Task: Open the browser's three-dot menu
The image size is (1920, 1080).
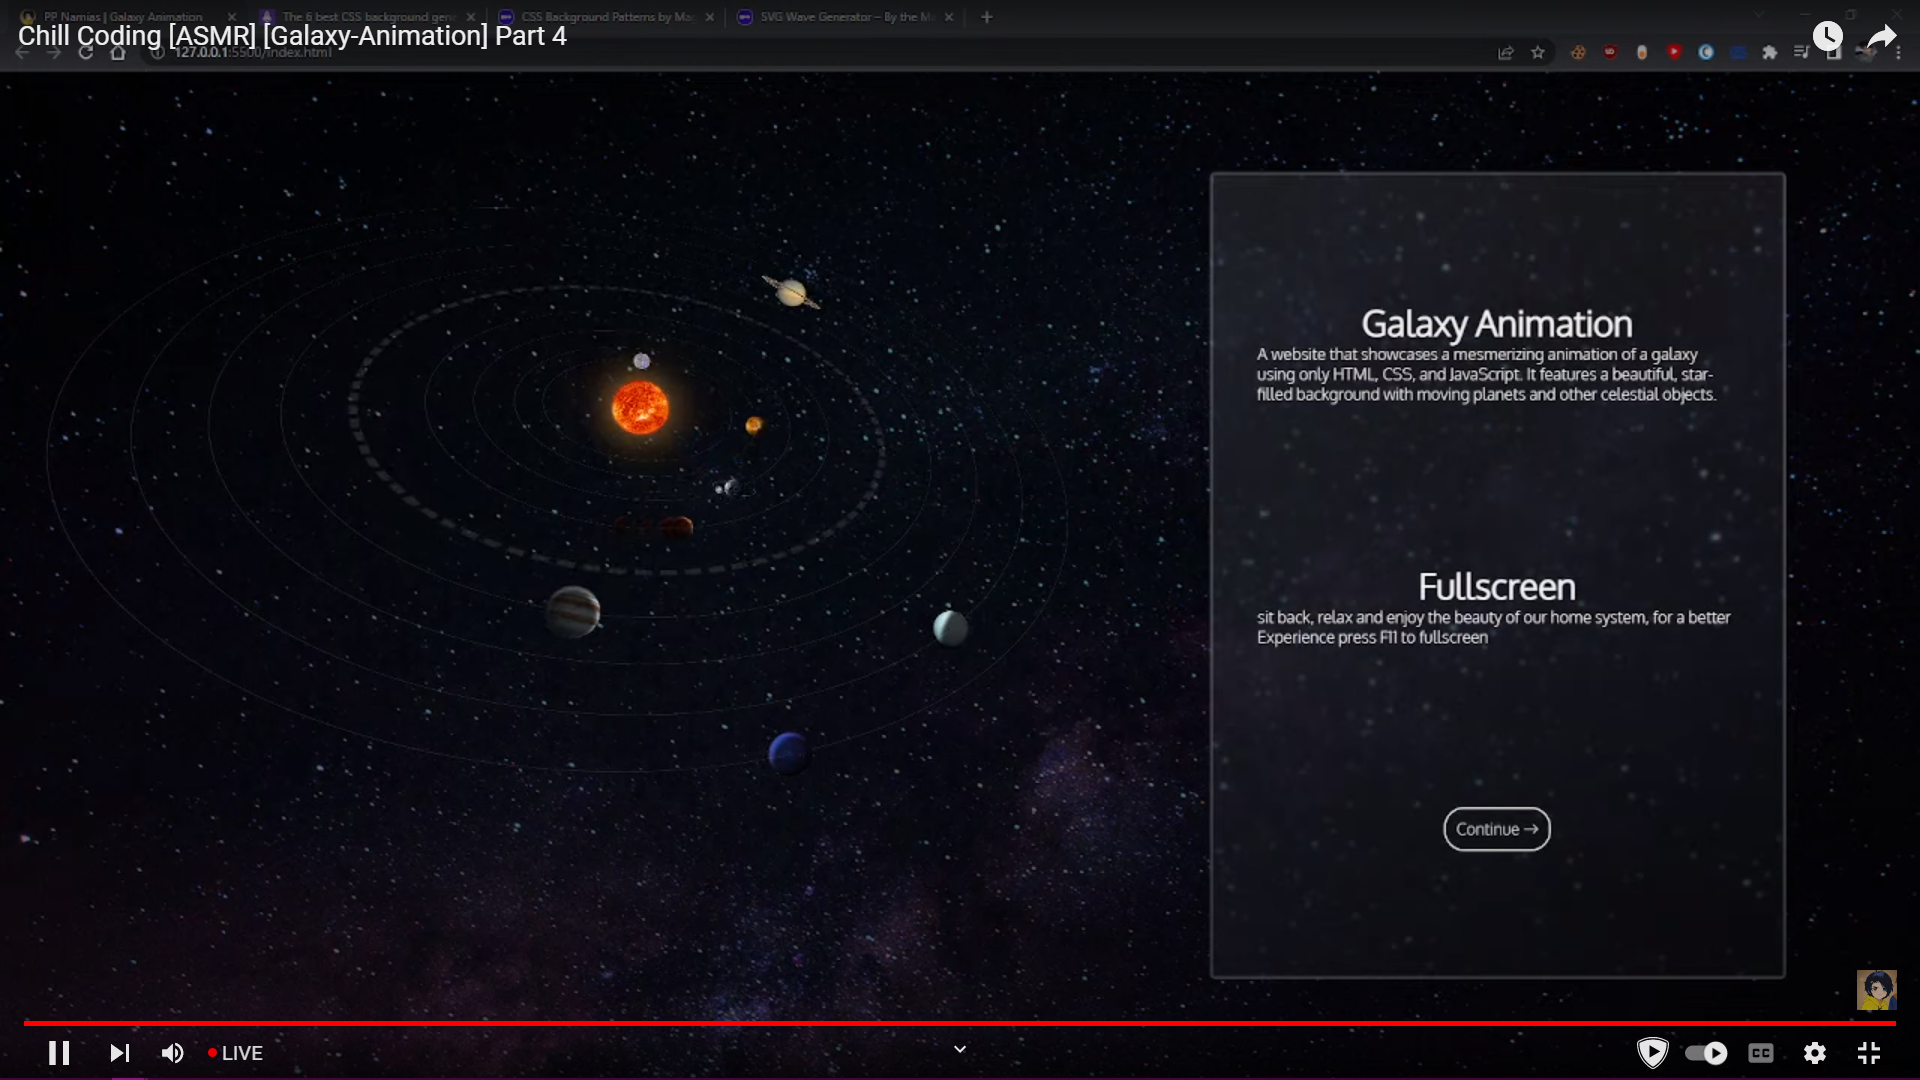Action: 1898,53
